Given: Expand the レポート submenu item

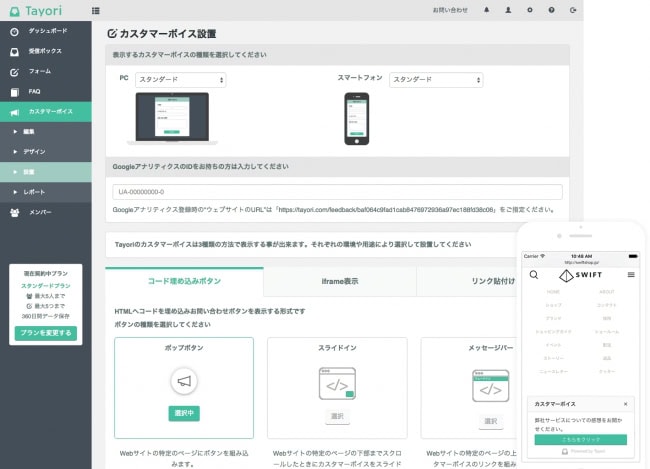Looking at the screenshot, I should click(x=36, y=191).
